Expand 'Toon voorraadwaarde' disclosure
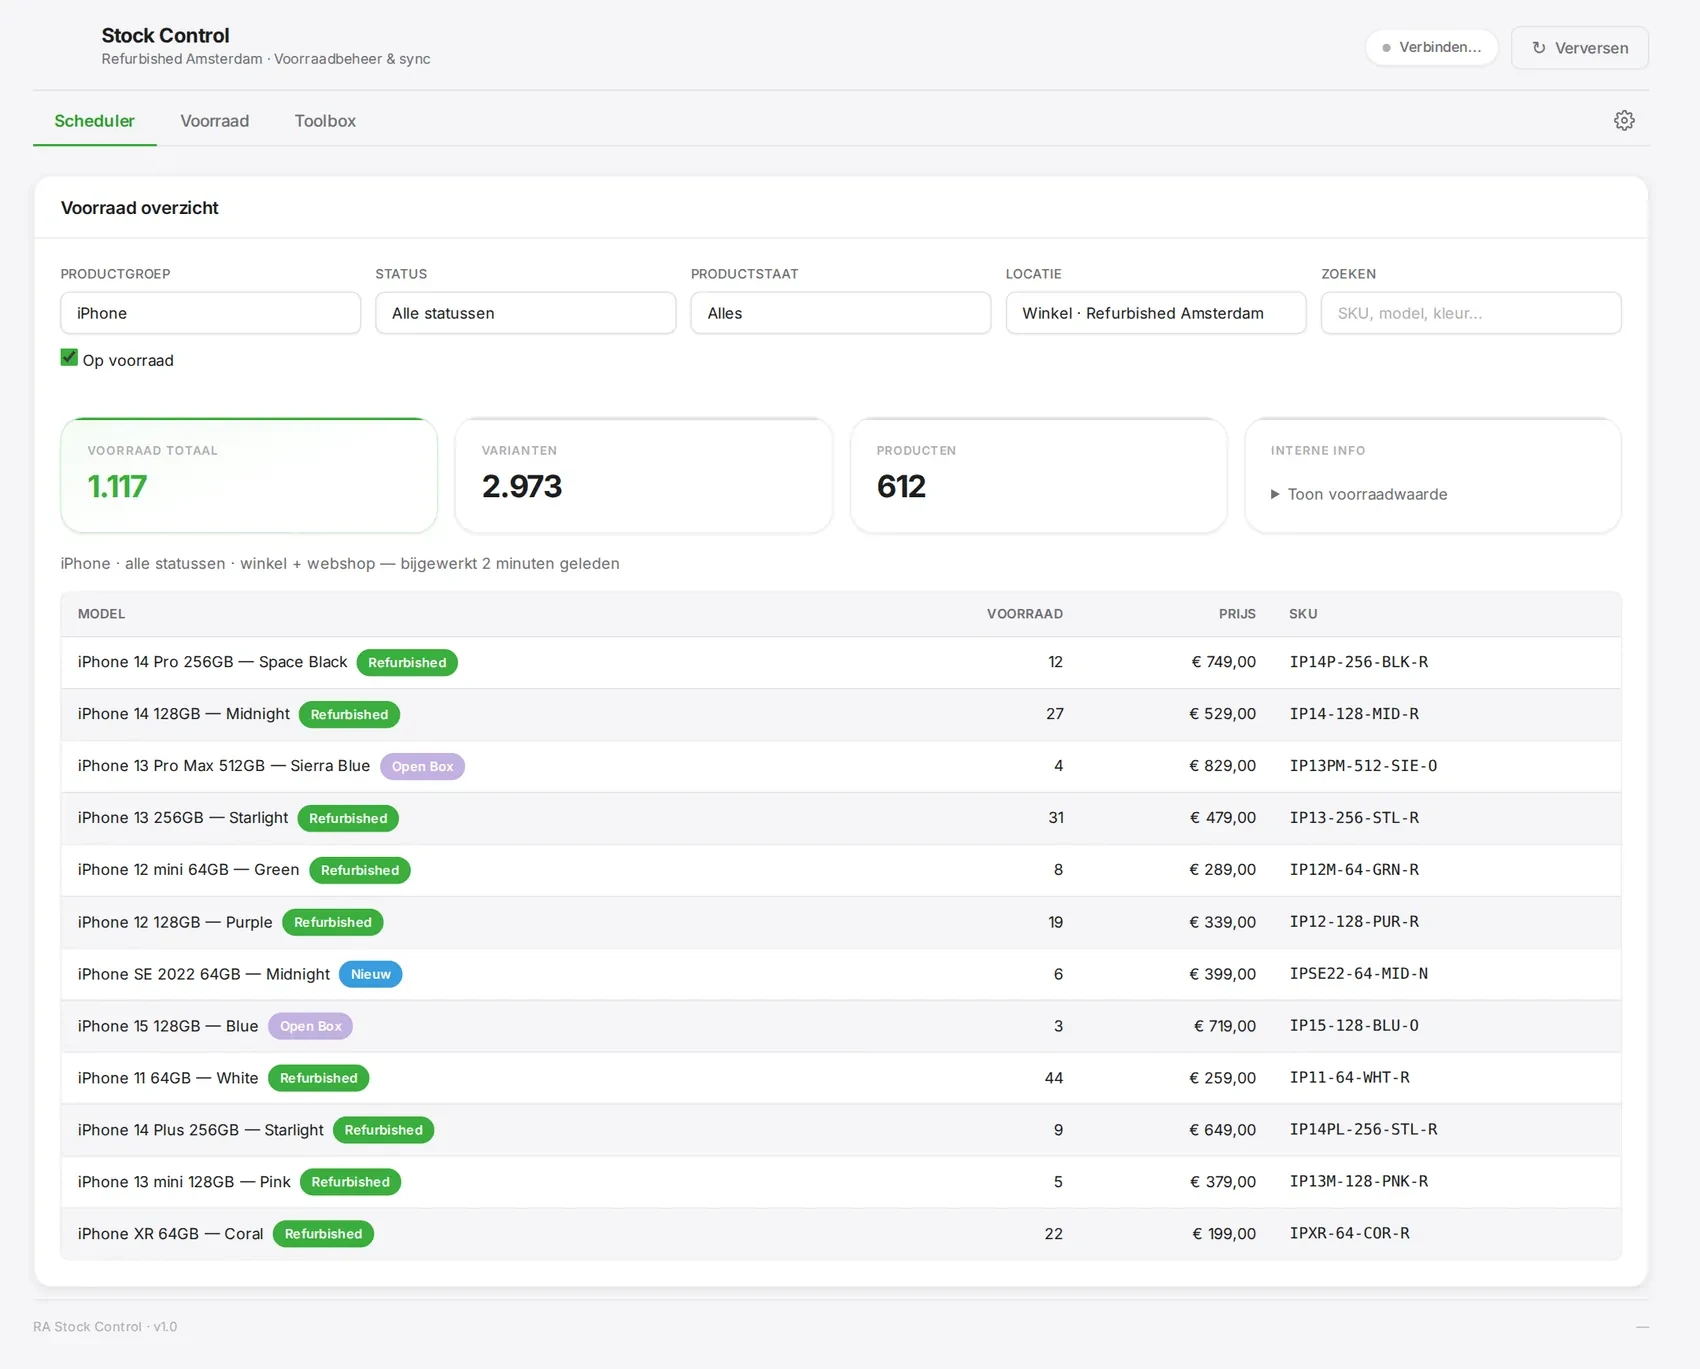Viewport: 1700px width, 1369px height. (1359, 494)
